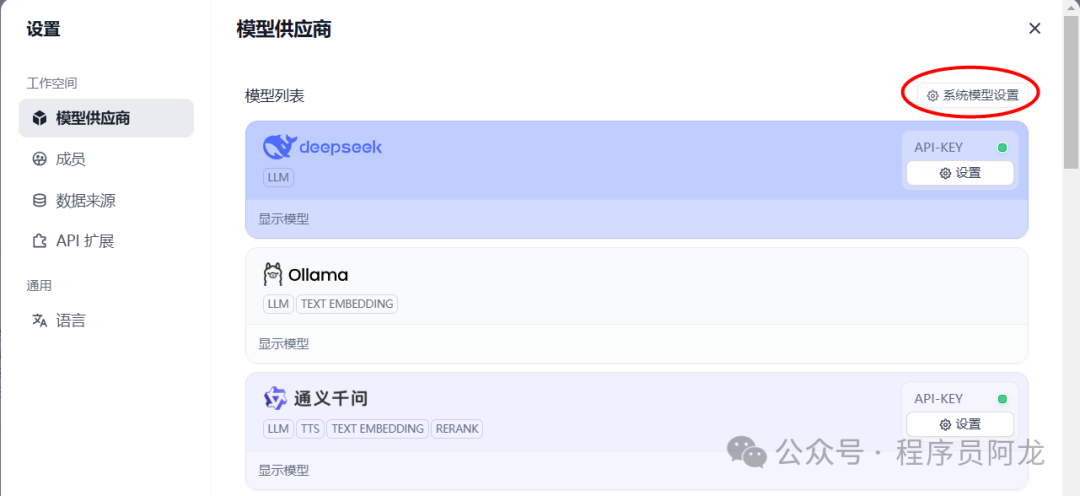Click deepseek's green API-KEY status dot

click(x=1002, y=148)
